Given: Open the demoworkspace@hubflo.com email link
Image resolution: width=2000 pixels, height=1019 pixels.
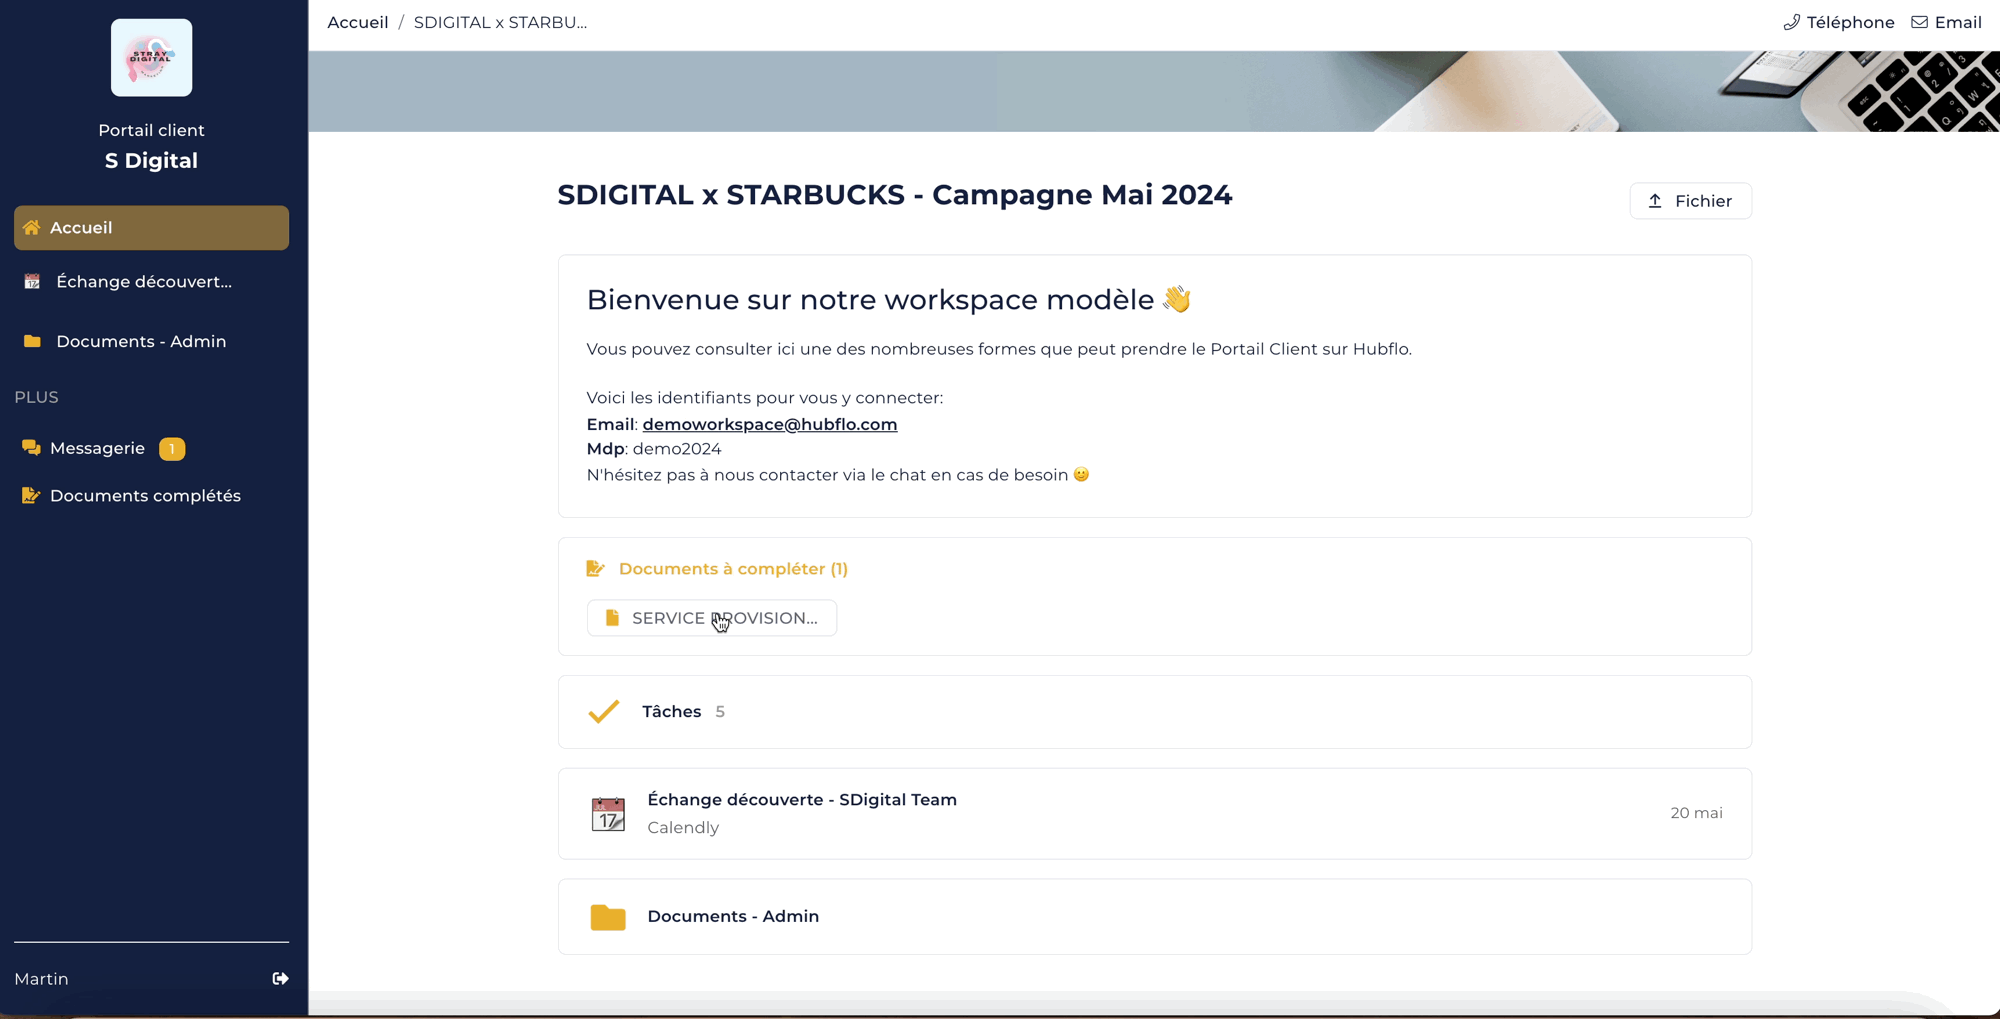Looking at the screenshot, I should point(770,424).
